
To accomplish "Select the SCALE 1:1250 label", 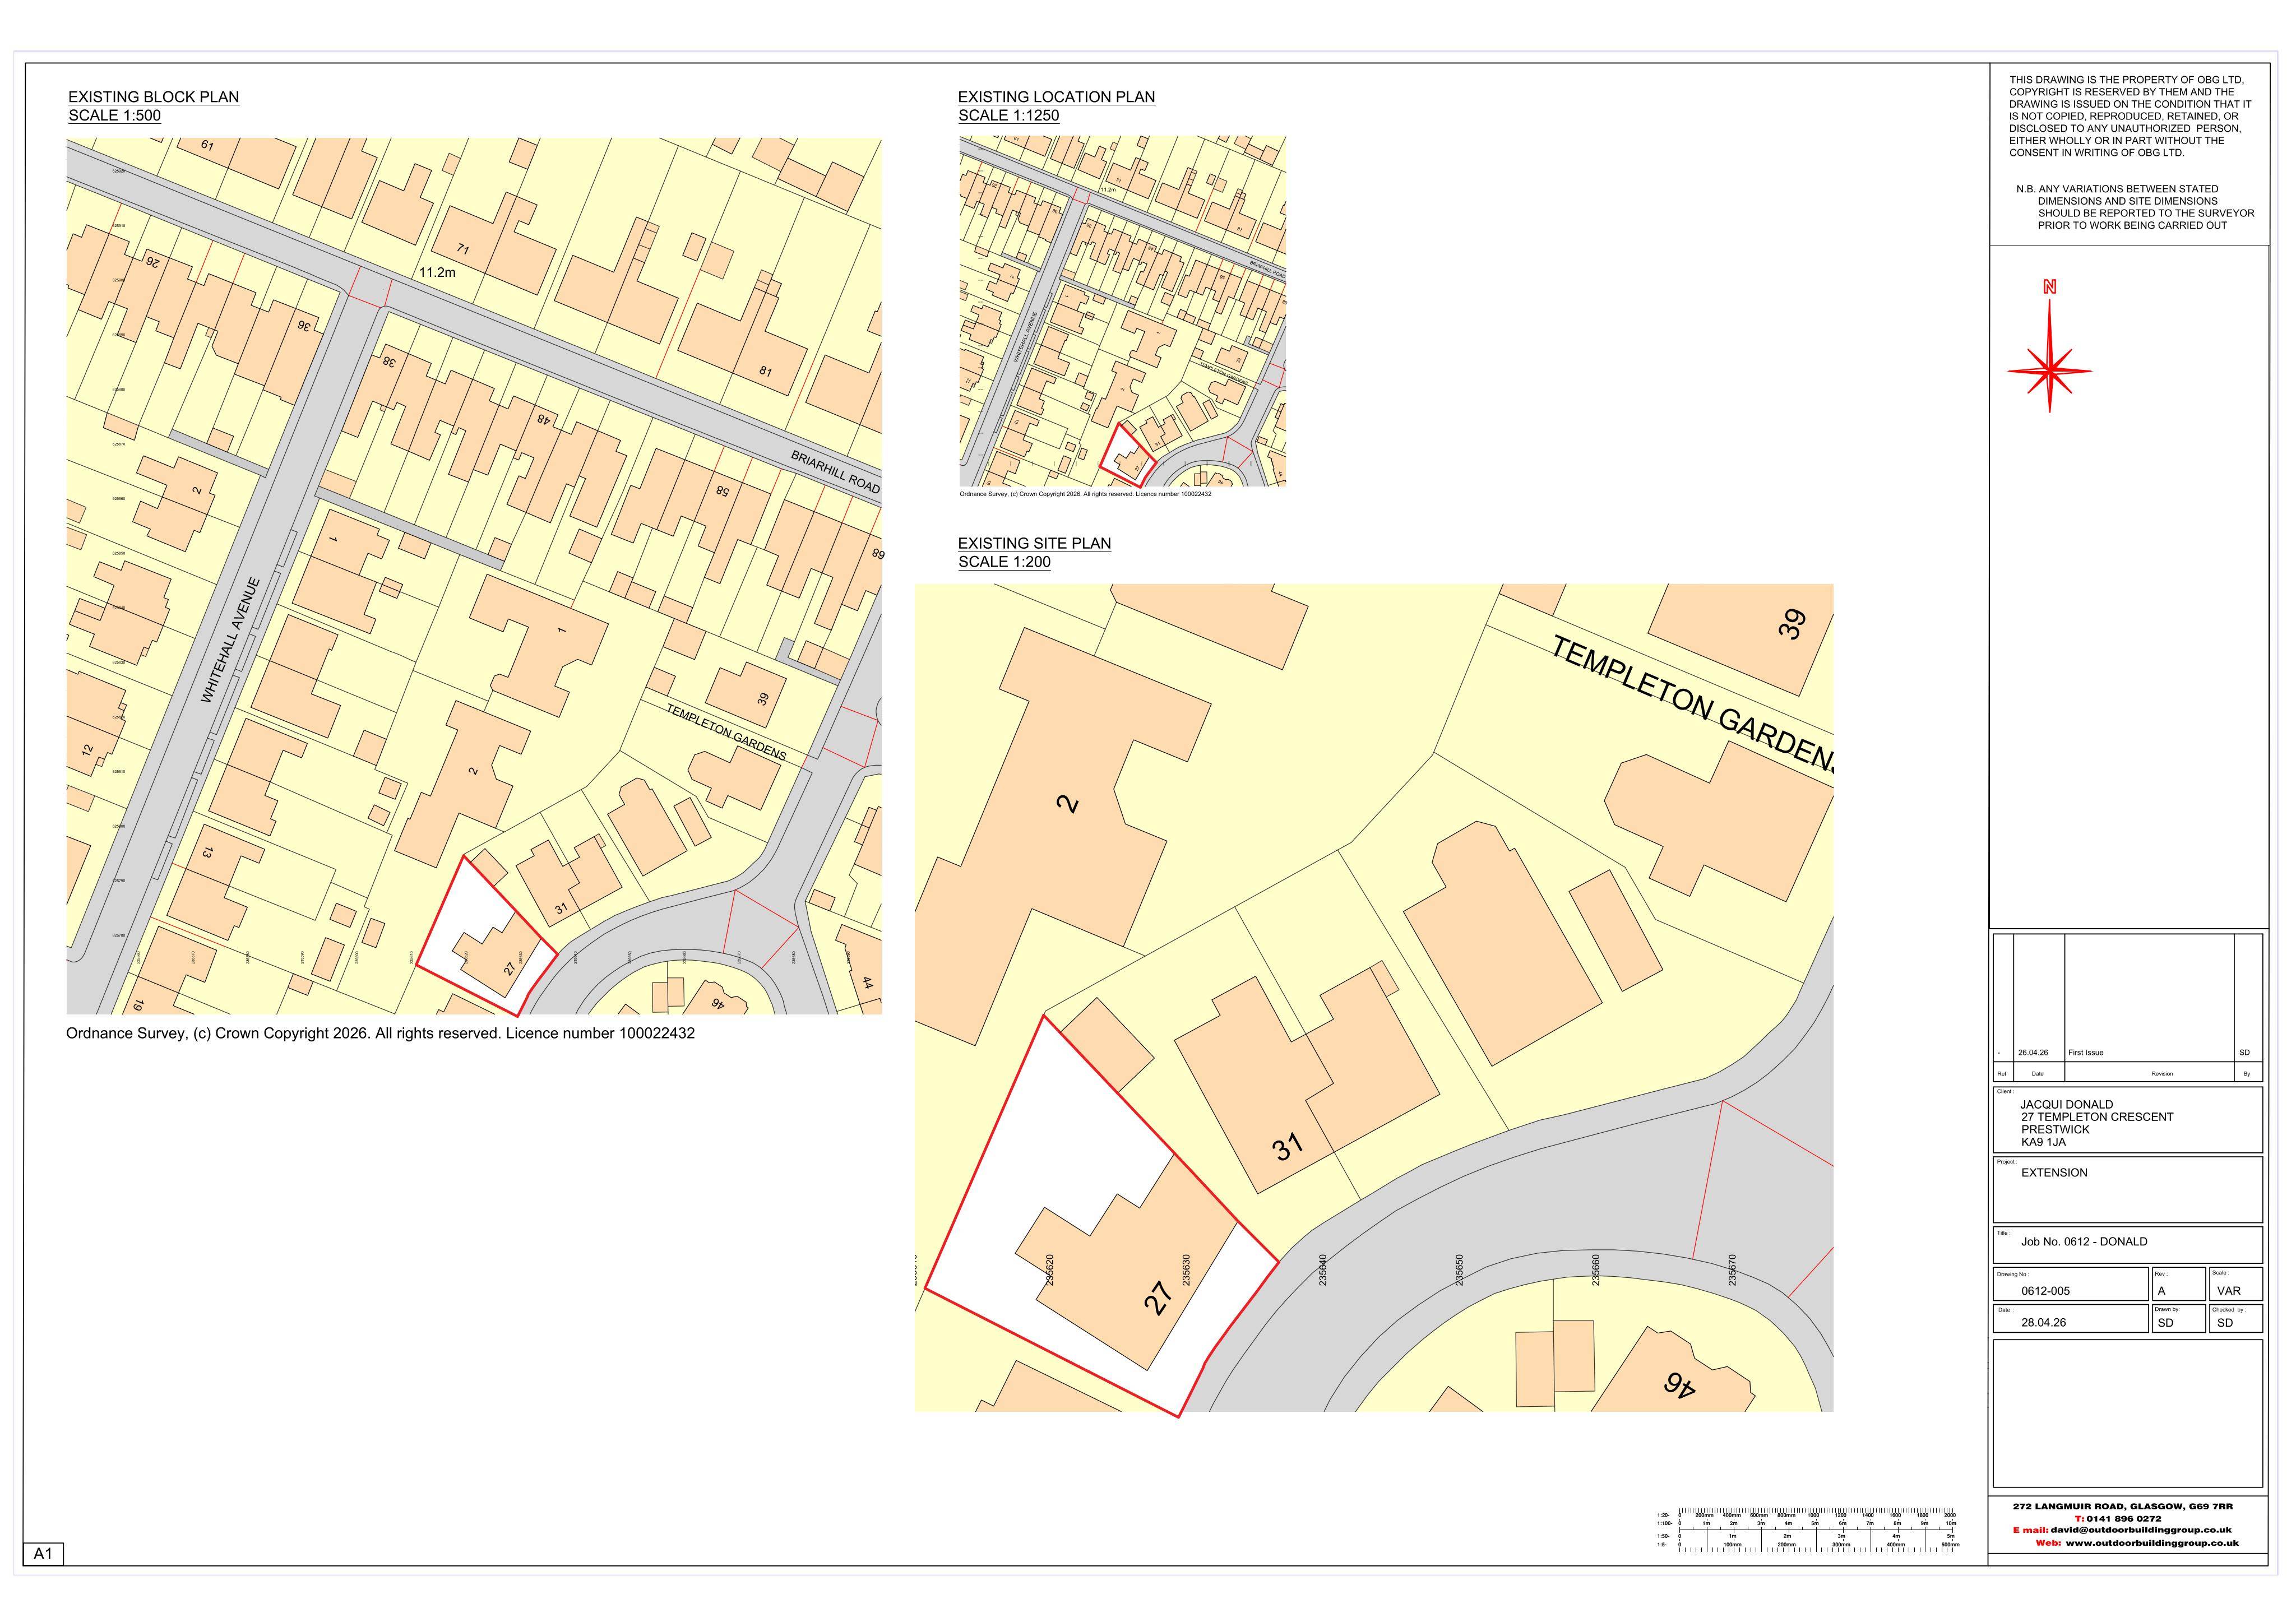I will tap(1008, 115).
